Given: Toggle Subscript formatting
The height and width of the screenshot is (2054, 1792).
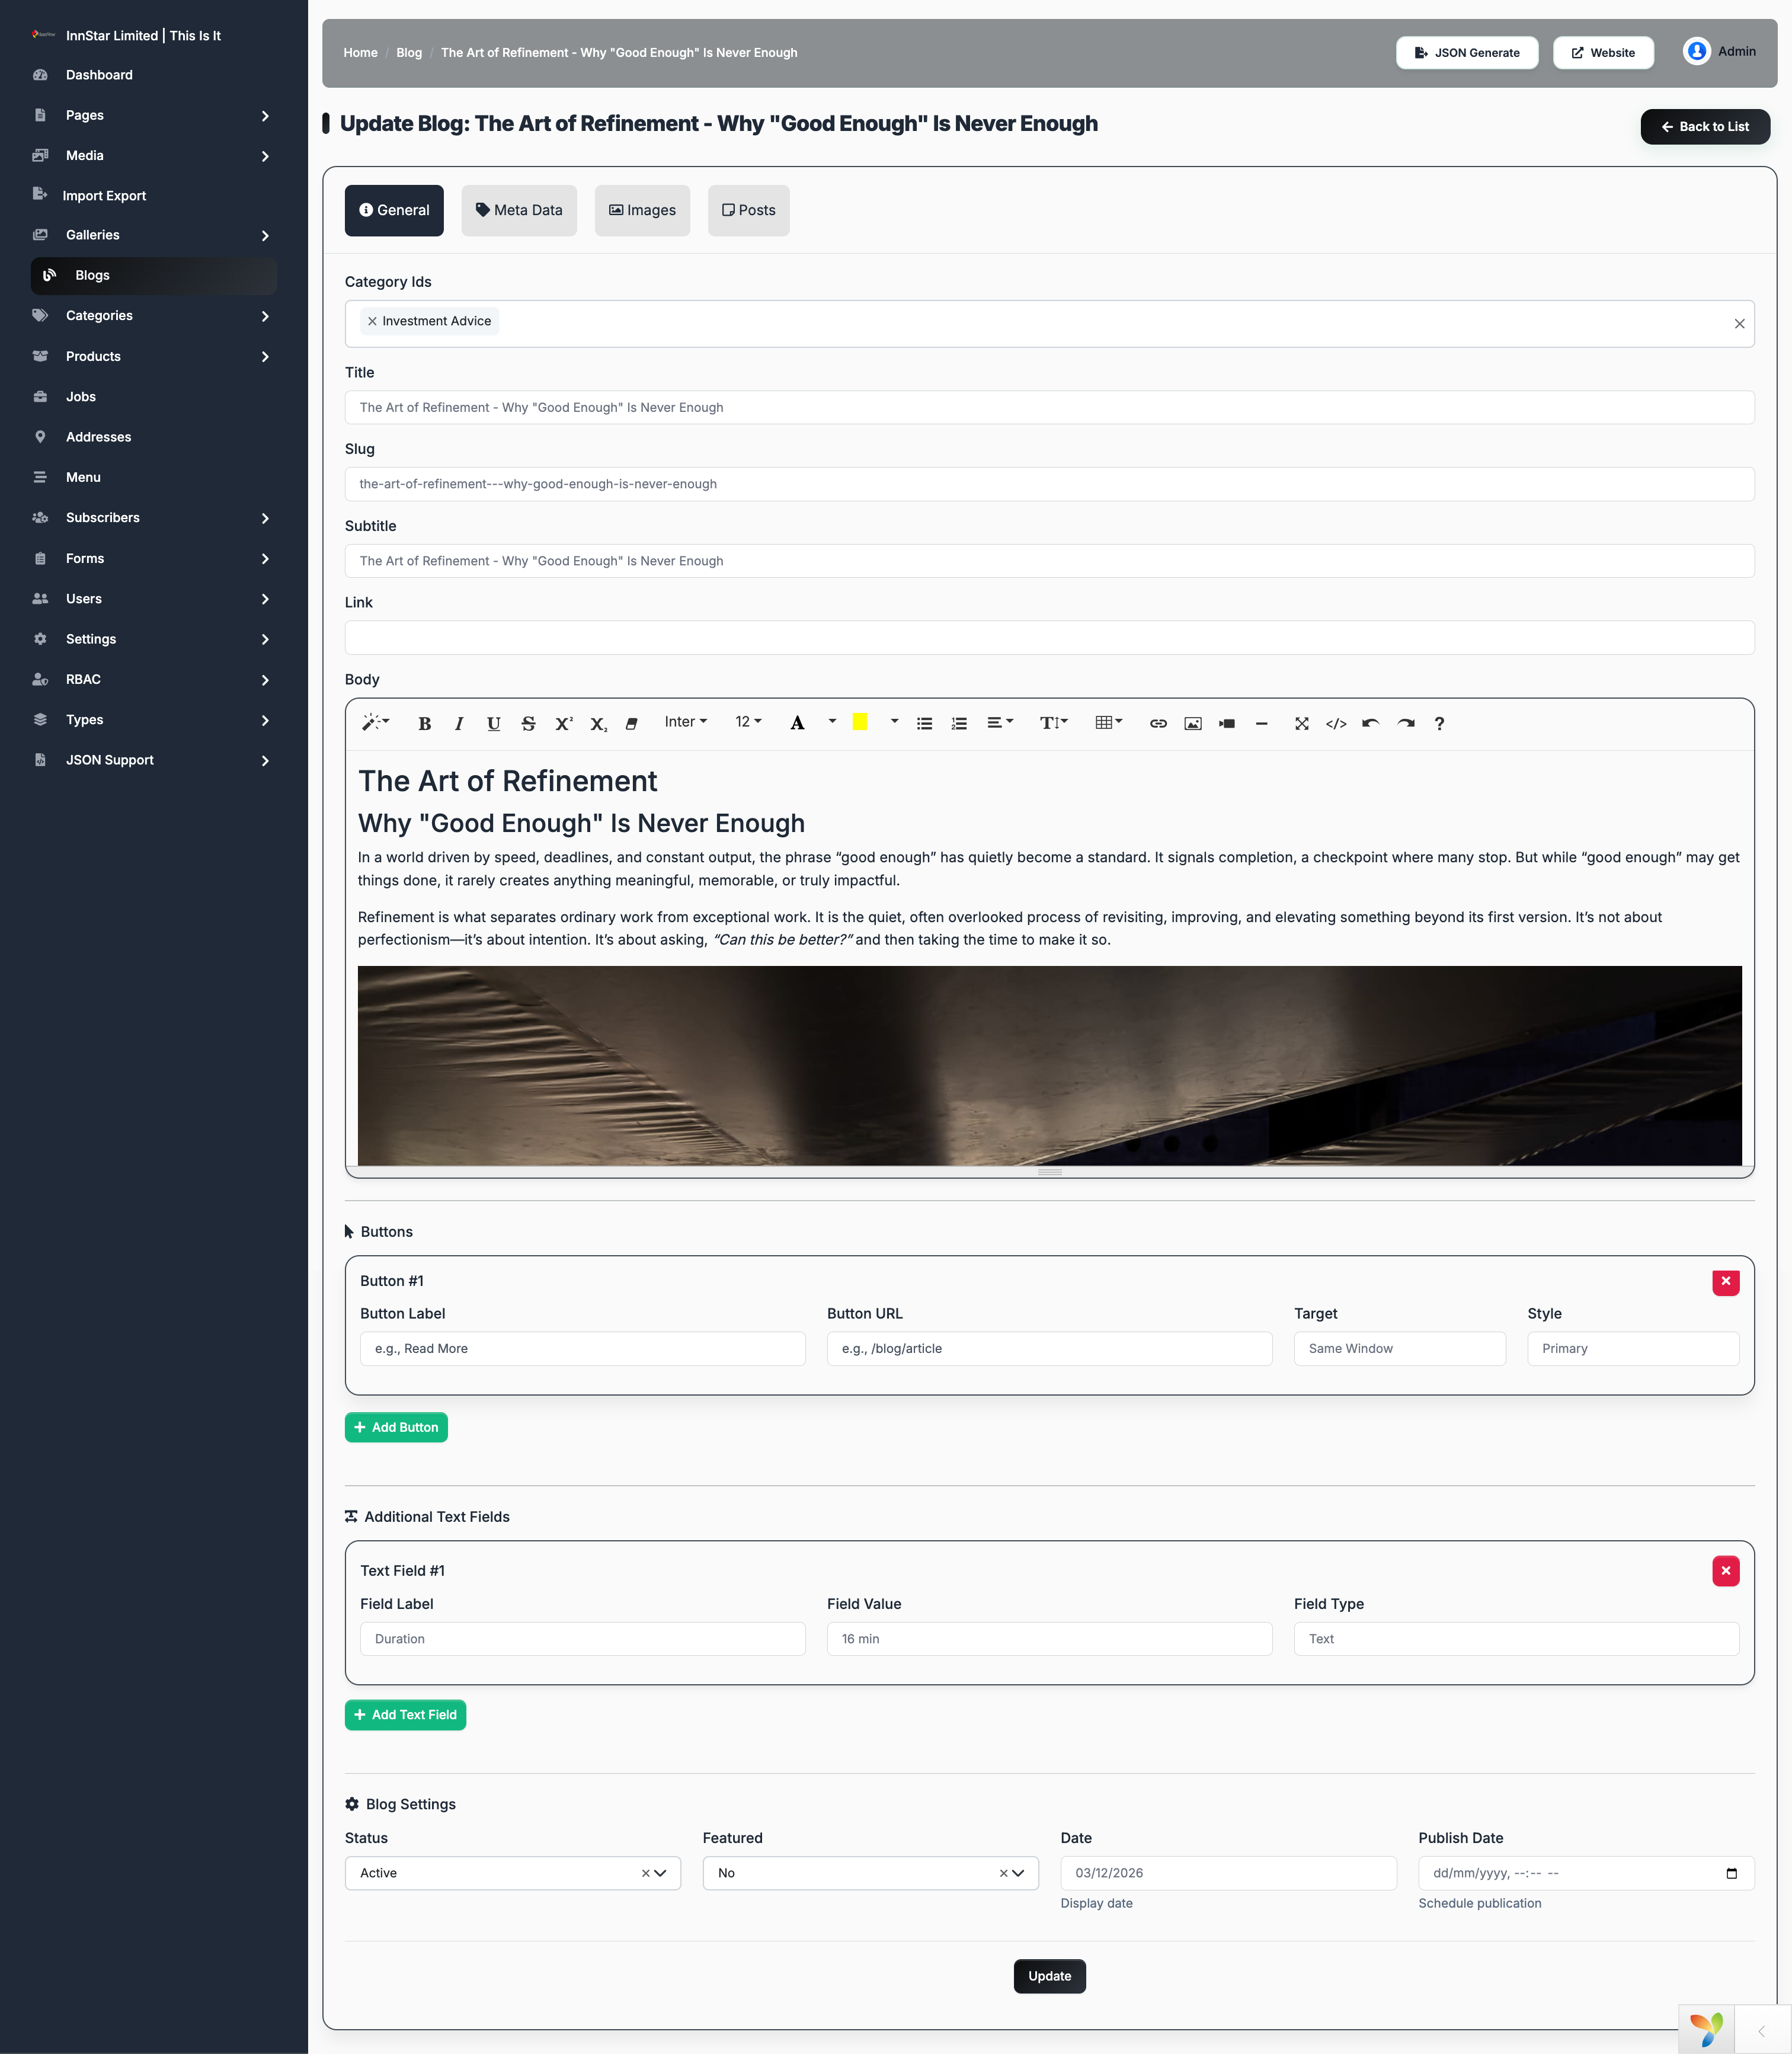Looking at the screenshot, I should (598, 723).
